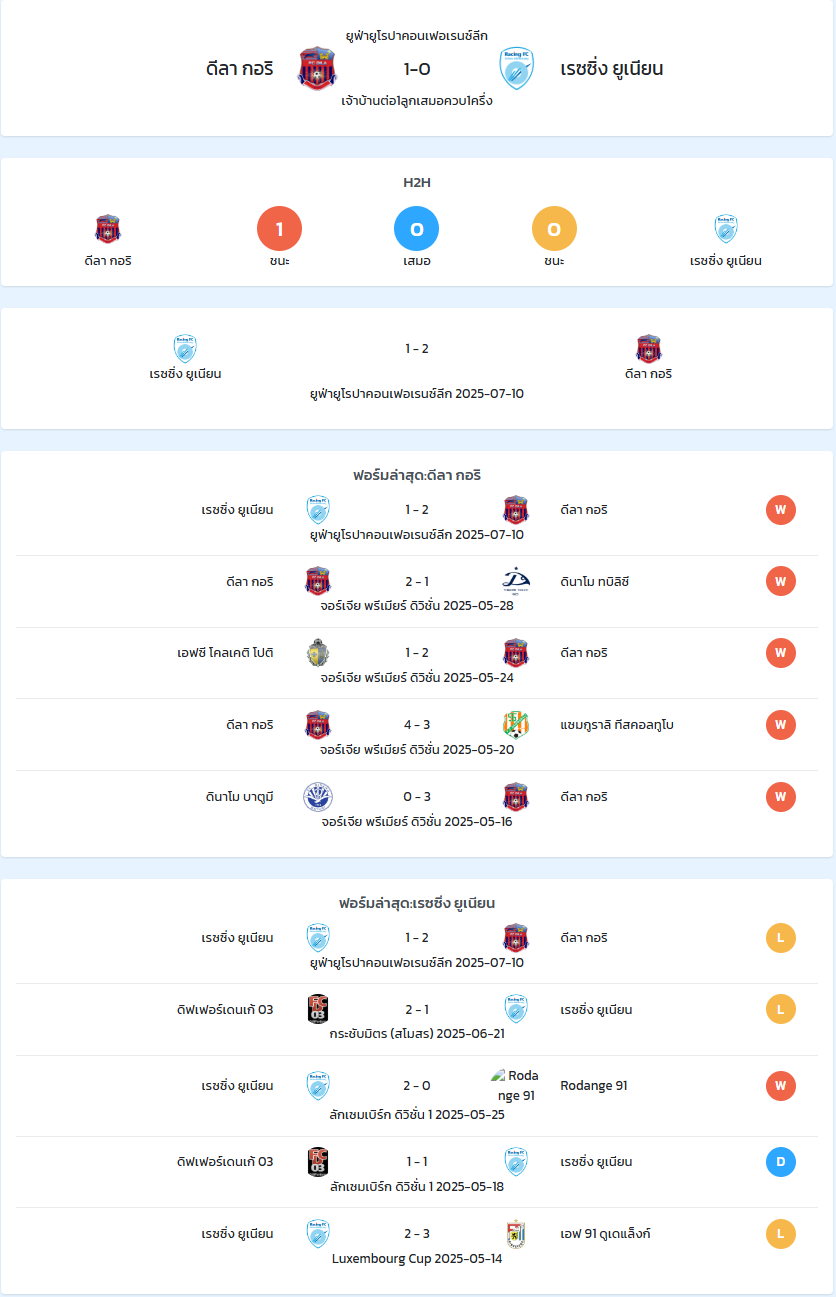Click the Racing FC logo in match header
Screen dimensions: 836x1297
coord(516,68)
